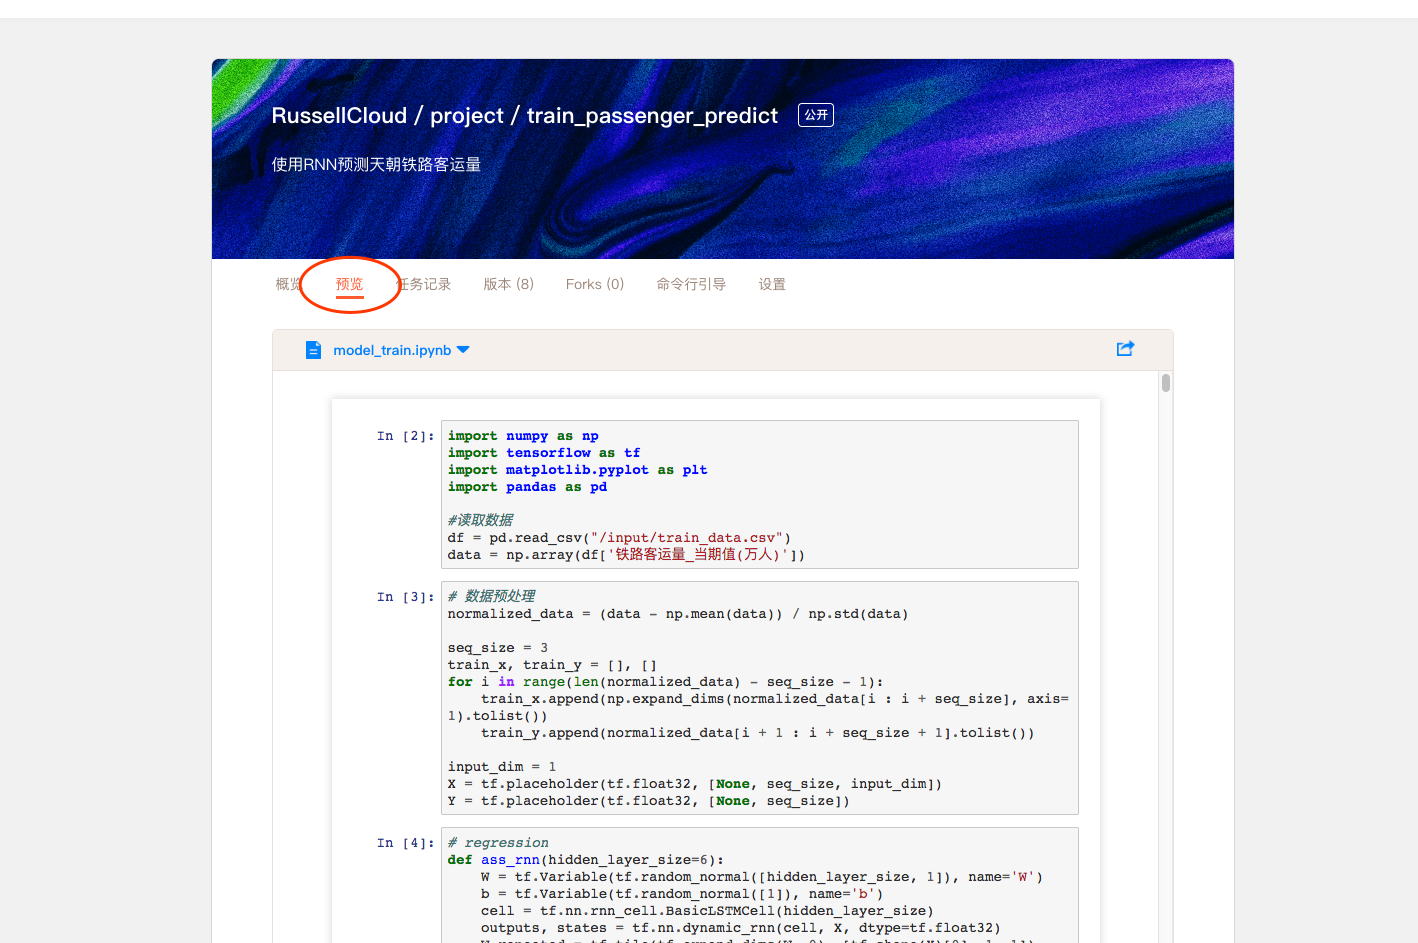
Task: Open the 任务记录 tab
Action: [x=426, y=285]
